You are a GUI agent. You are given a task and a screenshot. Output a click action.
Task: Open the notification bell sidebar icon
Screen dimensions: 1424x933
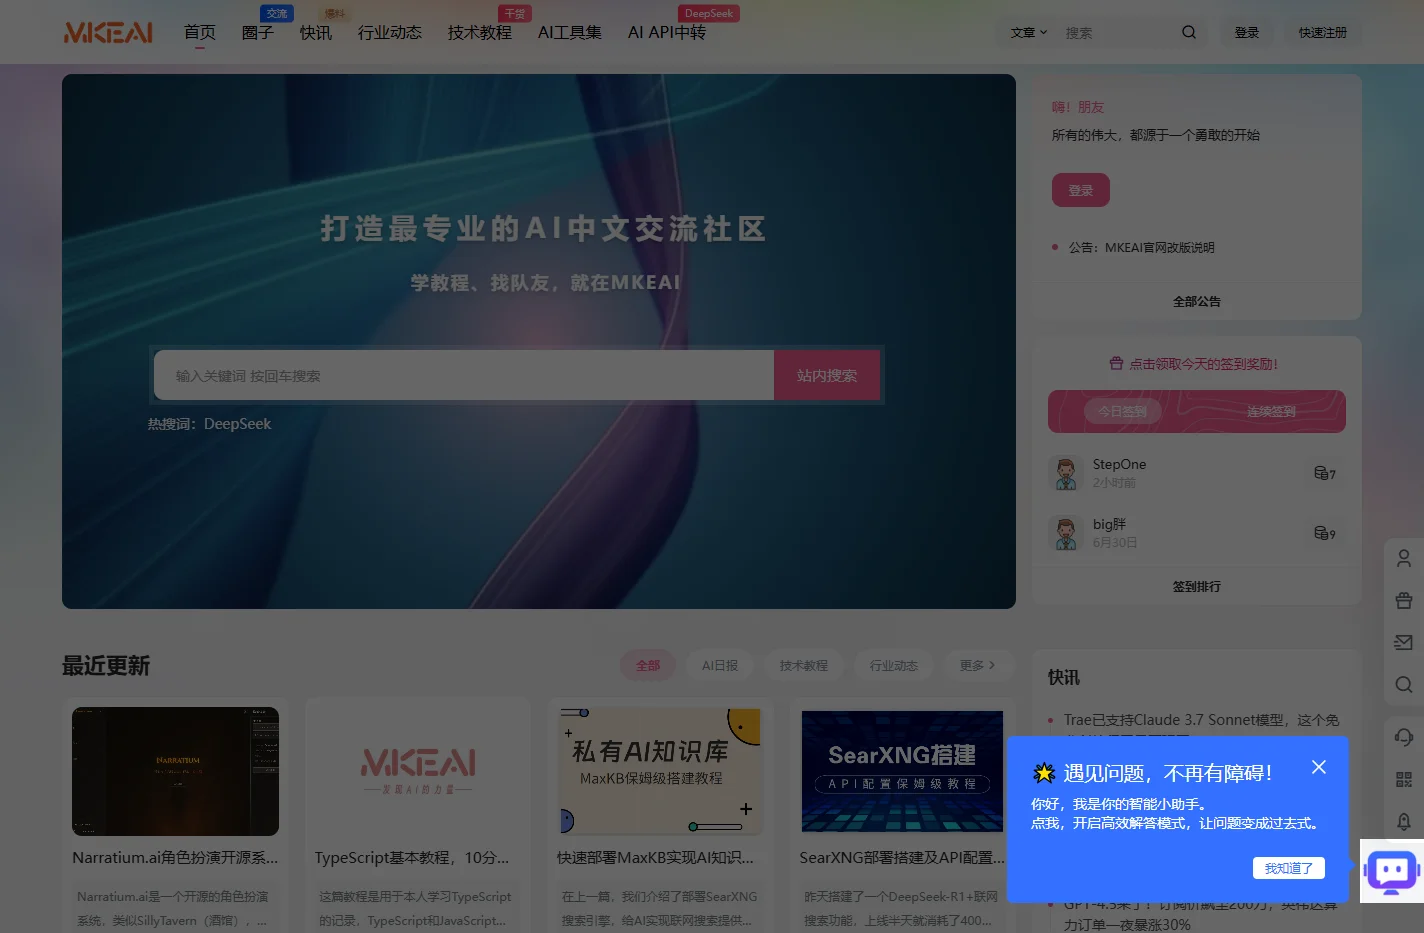pos(1404,821)
